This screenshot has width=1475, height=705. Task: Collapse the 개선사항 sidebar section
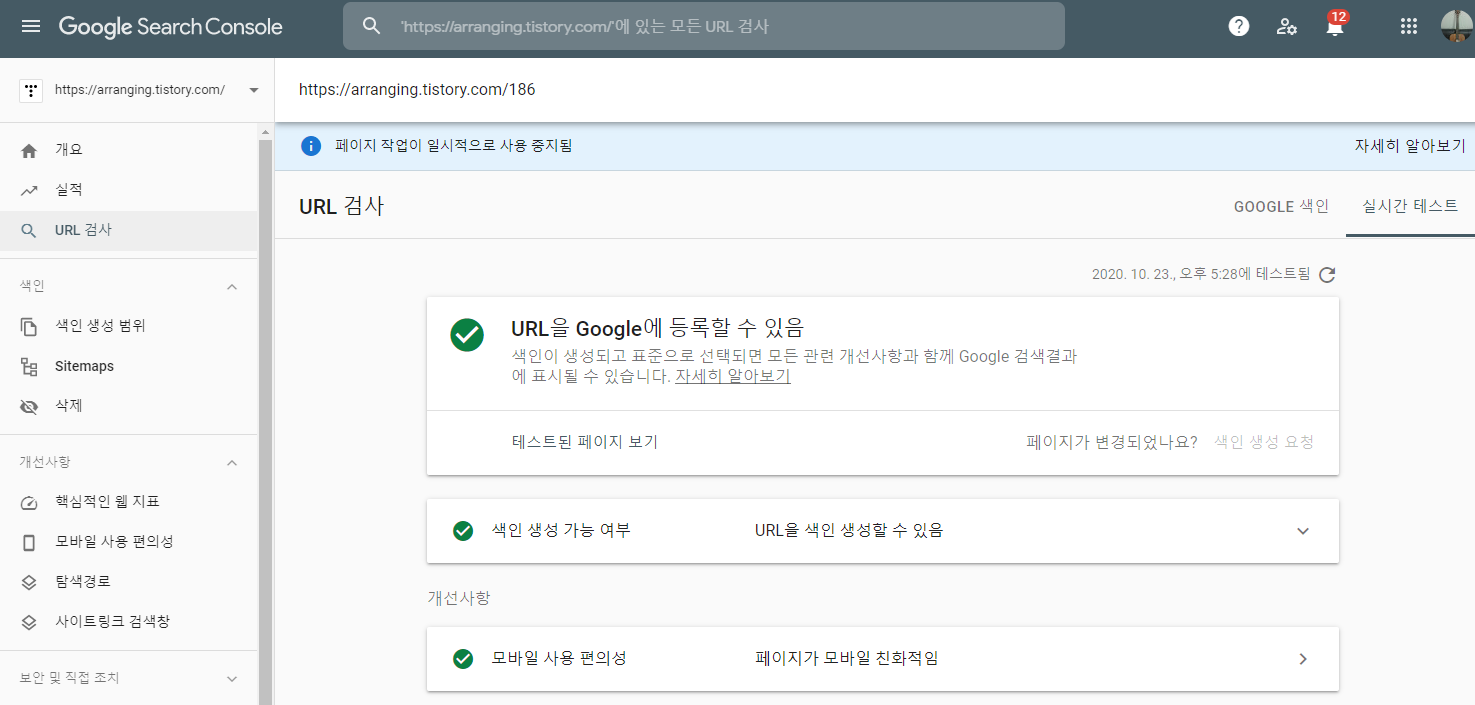pos(232,463)
